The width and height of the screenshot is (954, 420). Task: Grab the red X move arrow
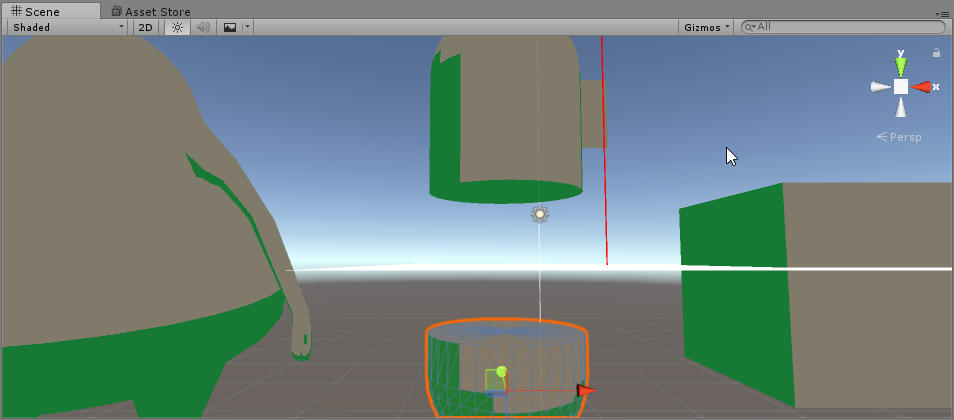point(587,391)
